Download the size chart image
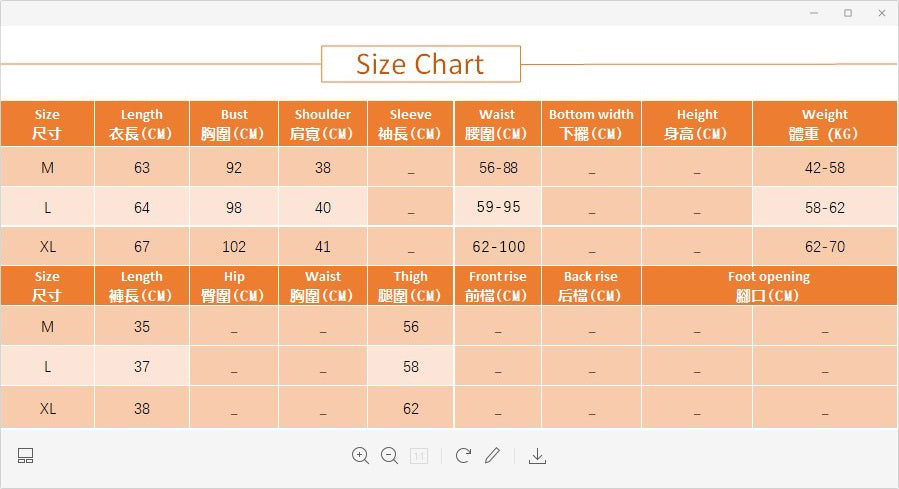Image resolution: width=899 pixels, height=489 pixels. point(537,456)
